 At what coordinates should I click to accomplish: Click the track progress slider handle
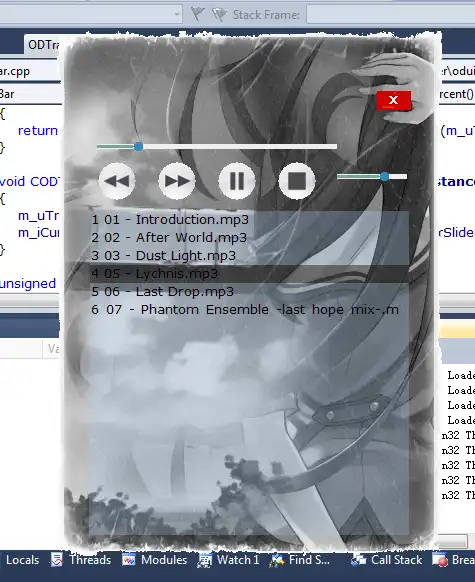(x=138, y=147)
